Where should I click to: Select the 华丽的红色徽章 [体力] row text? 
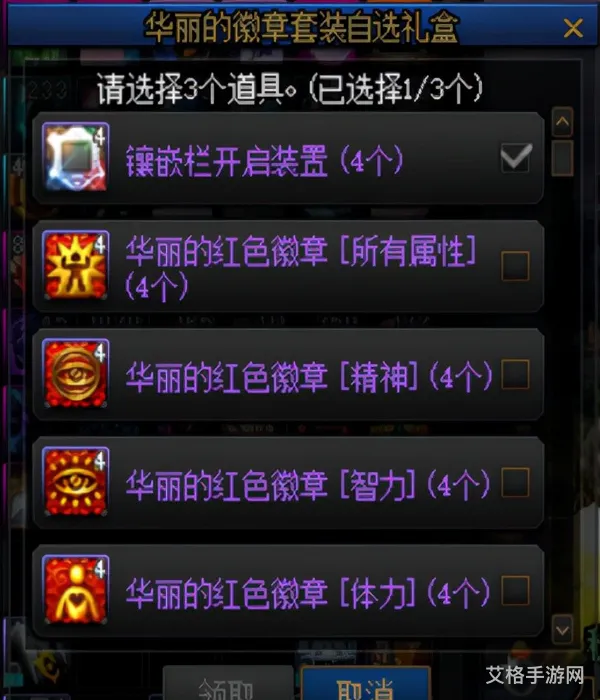tap(308, 593)
